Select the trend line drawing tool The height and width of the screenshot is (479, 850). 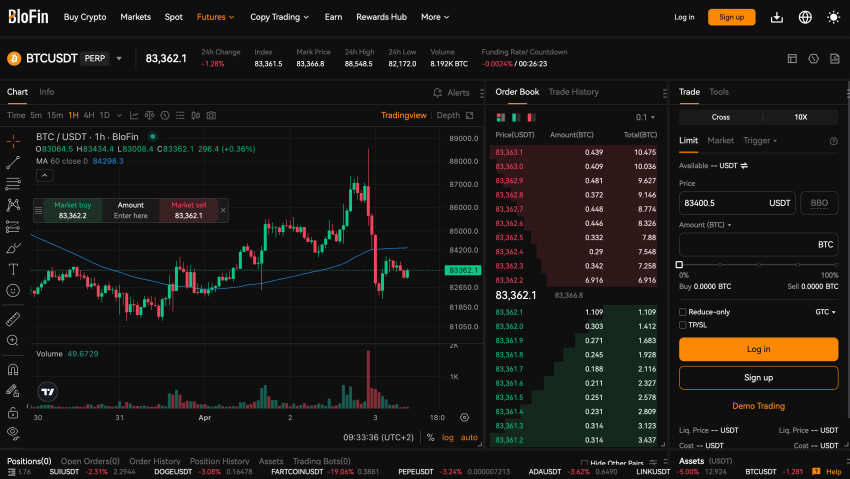coord(13,162)
